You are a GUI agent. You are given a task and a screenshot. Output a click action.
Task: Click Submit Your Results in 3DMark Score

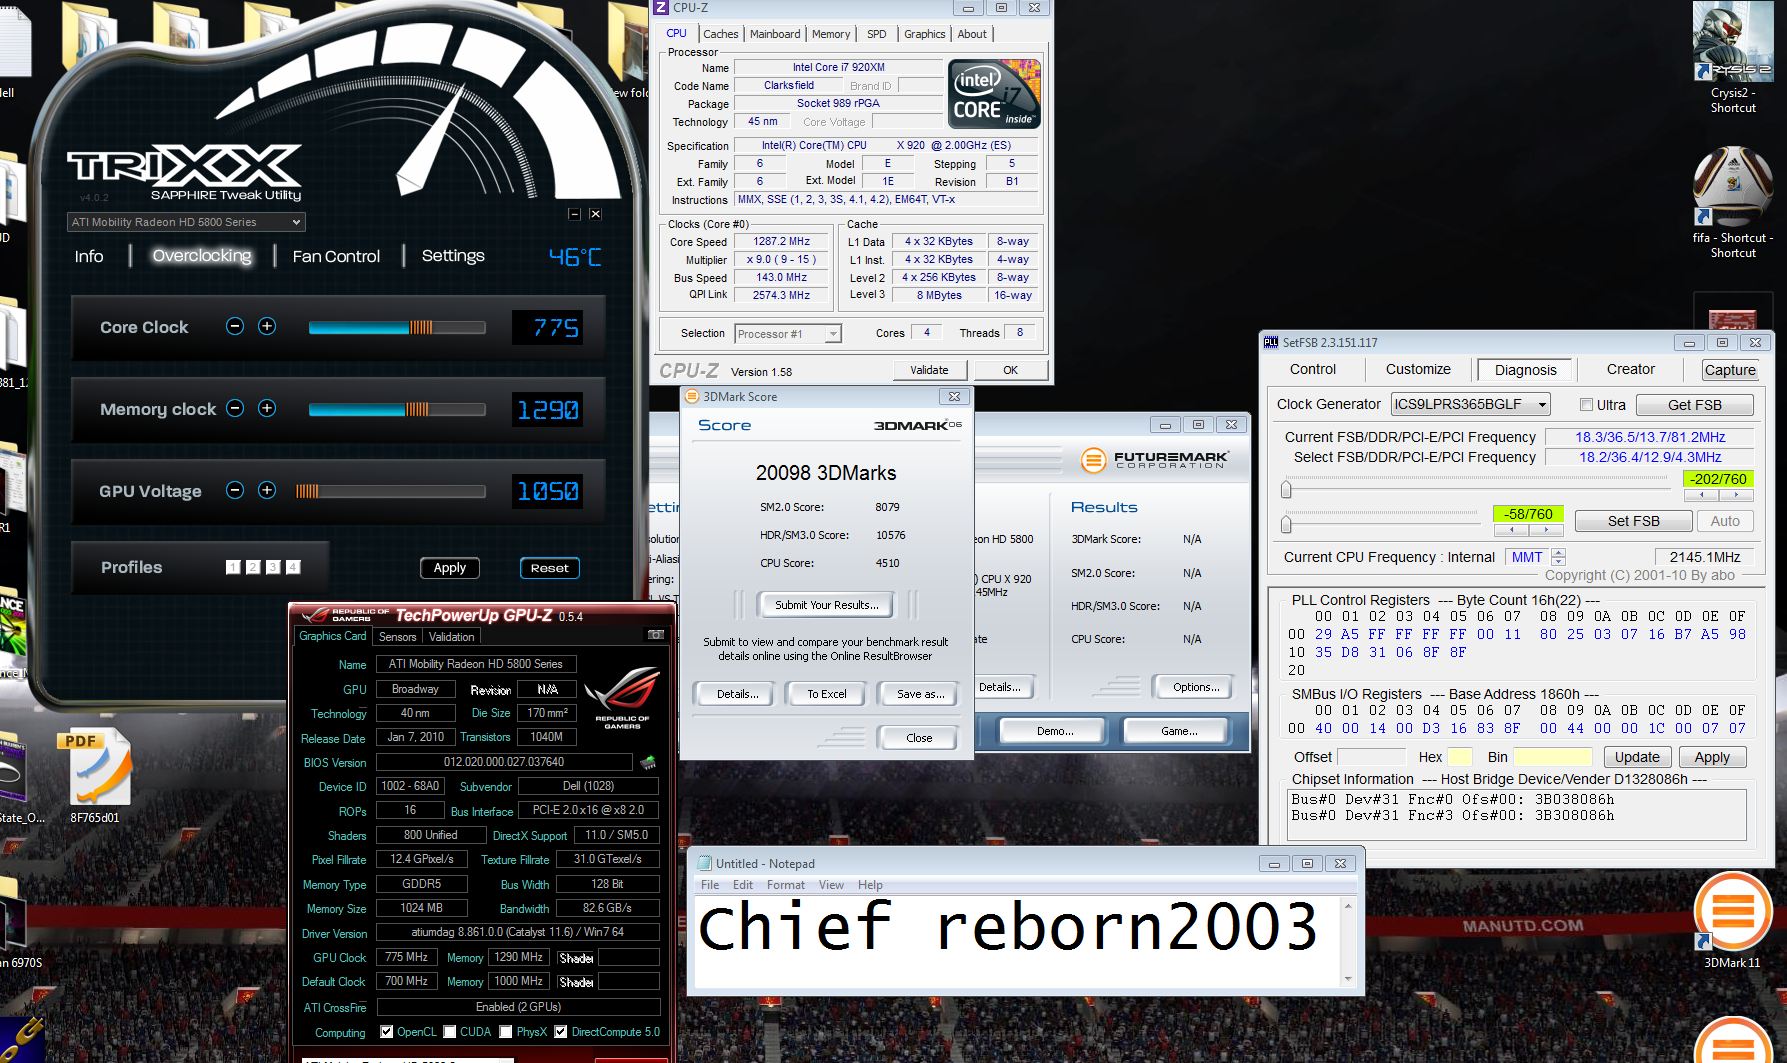click(x=827, y=605)
